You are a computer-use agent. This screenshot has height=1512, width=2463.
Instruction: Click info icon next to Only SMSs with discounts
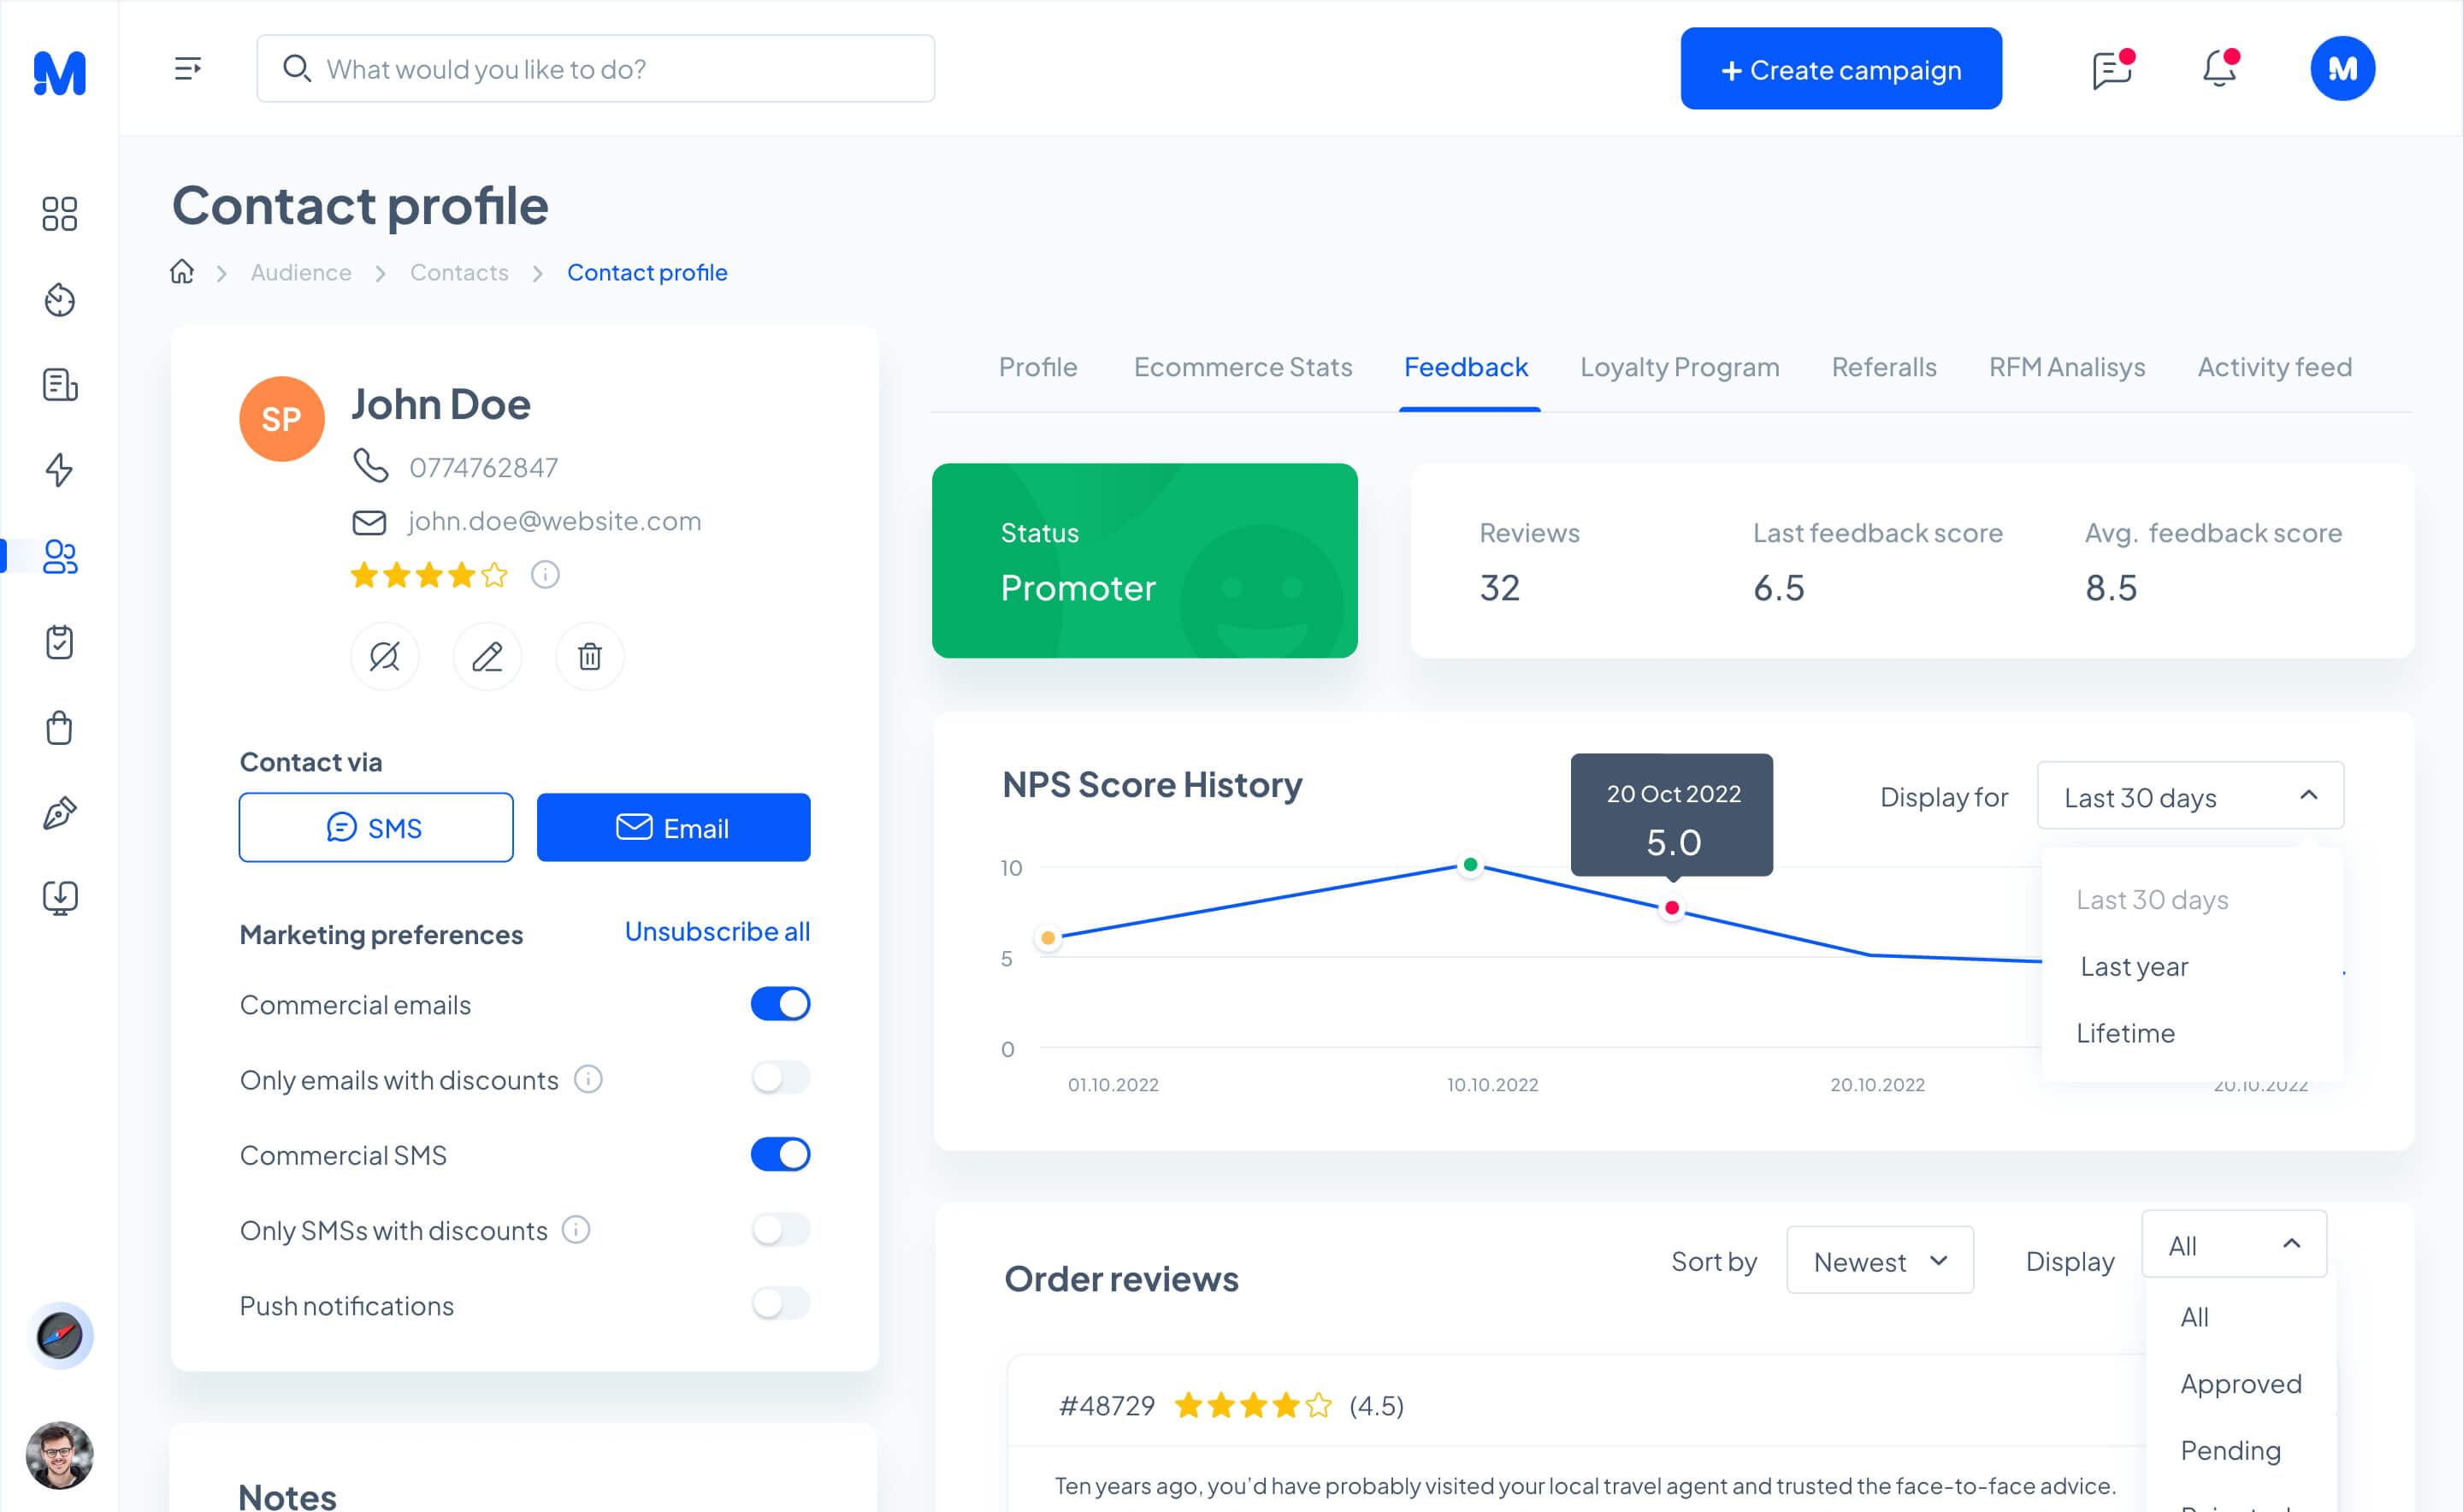coord(576,1229)
